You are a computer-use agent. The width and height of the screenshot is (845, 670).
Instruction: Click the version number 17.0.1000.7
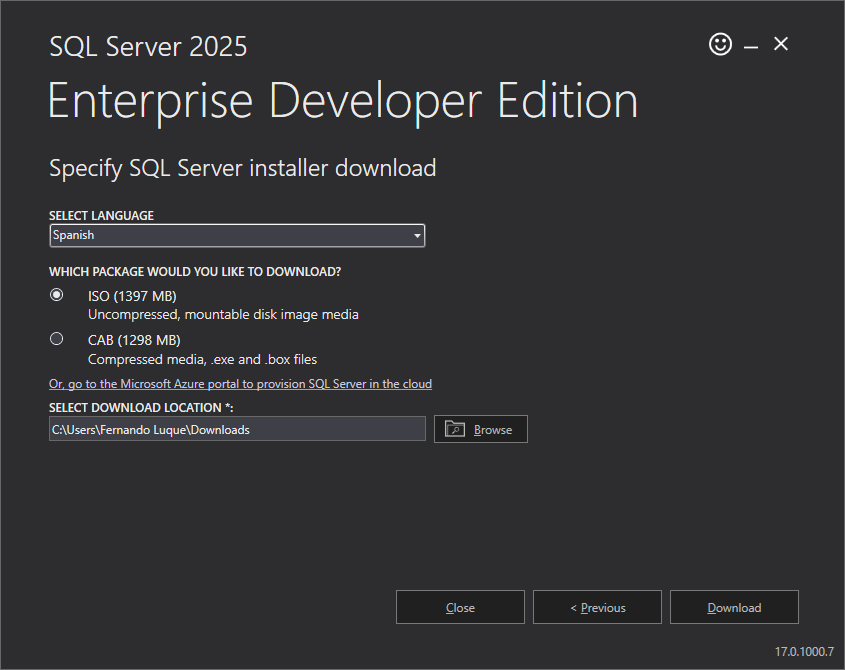point(804,652)
